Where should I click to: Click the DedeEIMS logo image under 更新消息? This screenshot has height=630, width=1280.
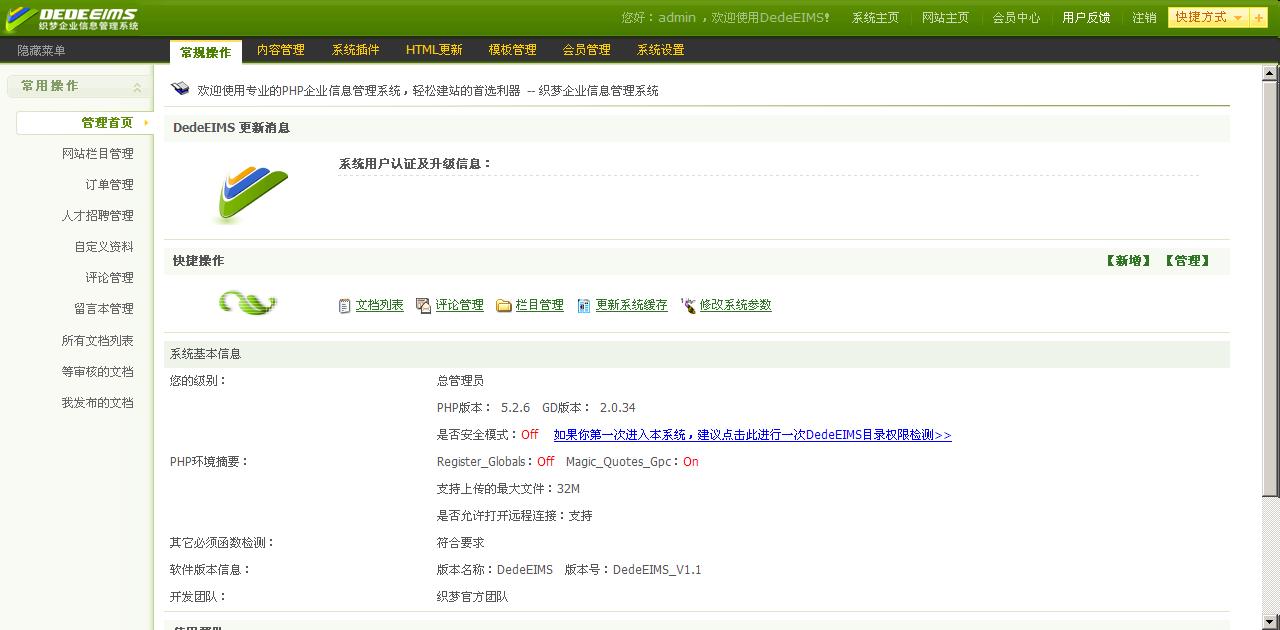coord(250,195)
